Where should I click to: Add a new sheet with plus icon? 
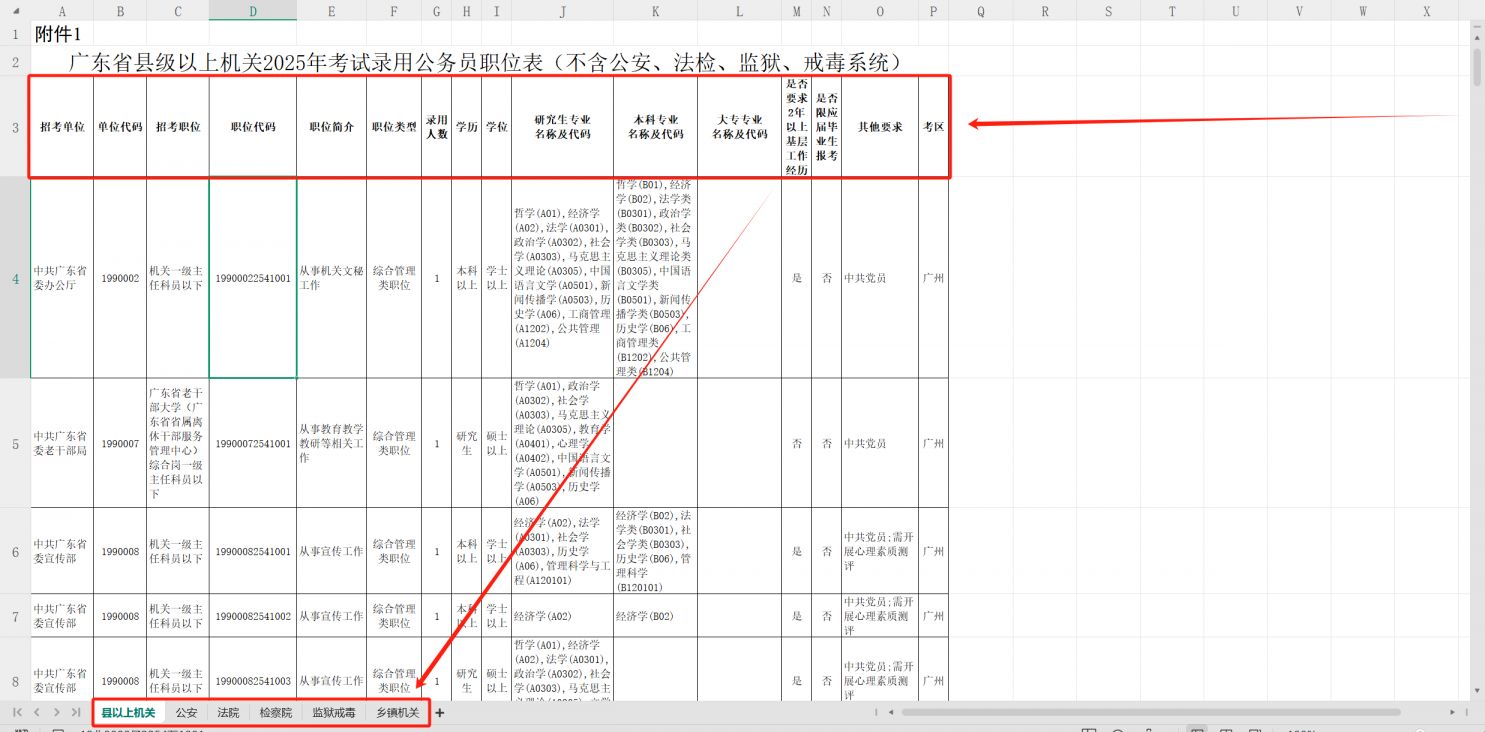(439, 713)
